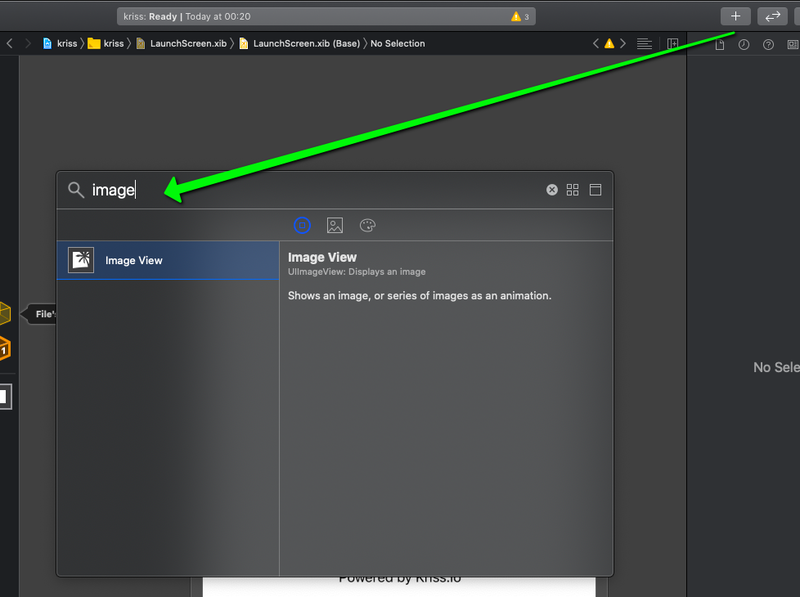Select the Media (image) library tab
Viewport: 800px width, 597px height.
click(x=335, y=225)
